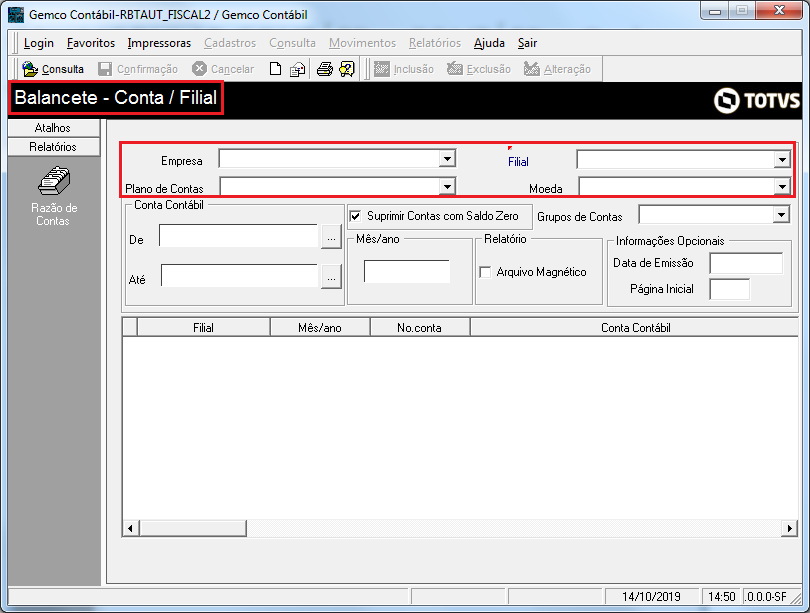Open Razão de Contas report shortcut
Viewport: 810px width, 613px height.
pos(54,197)
